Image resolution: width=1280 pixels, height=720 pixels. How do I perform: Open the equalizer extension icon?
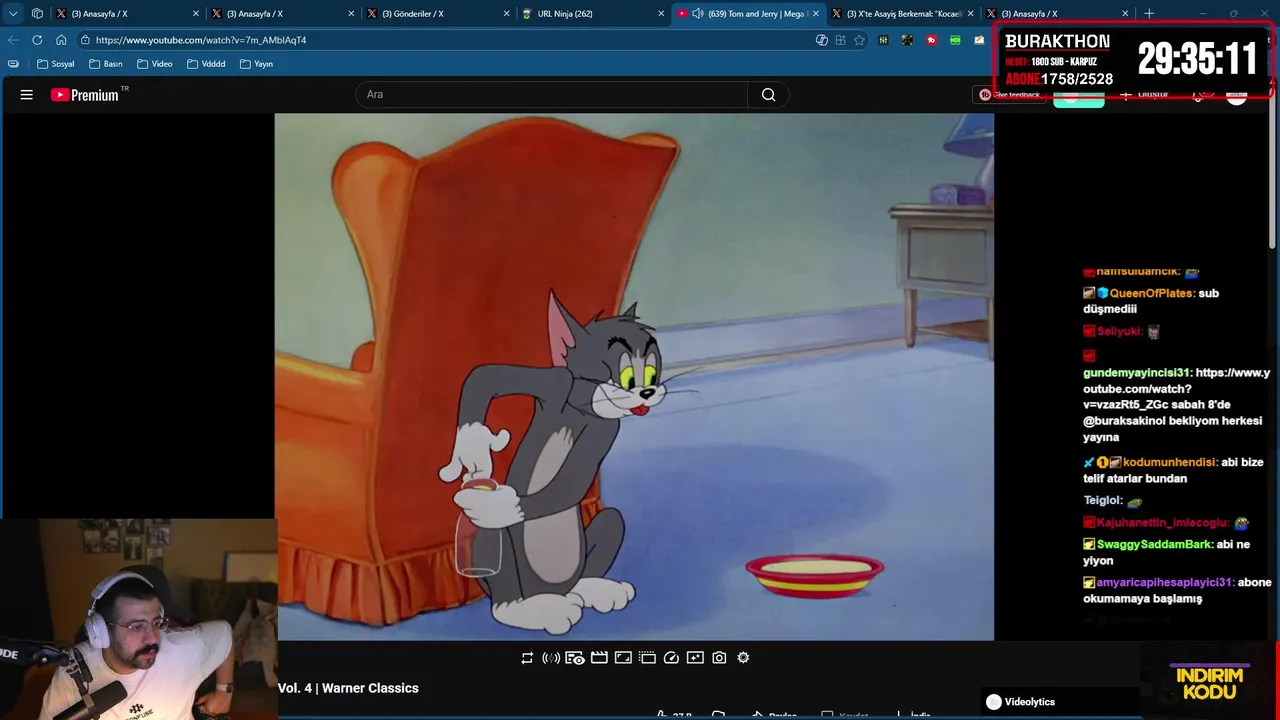(883, 40)
